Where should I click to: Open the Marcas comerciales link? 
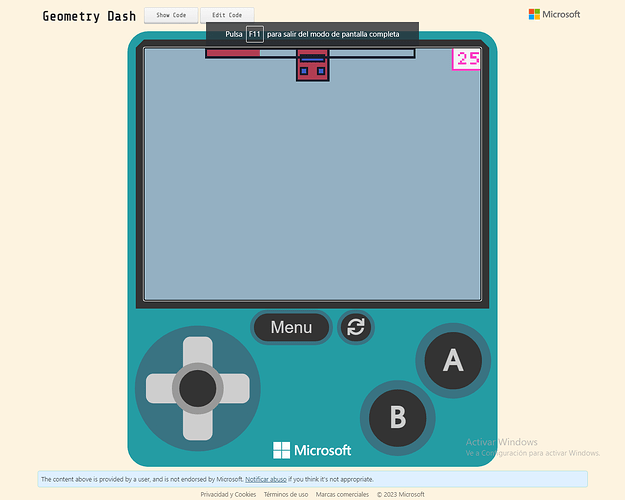(x=342, y=494)
